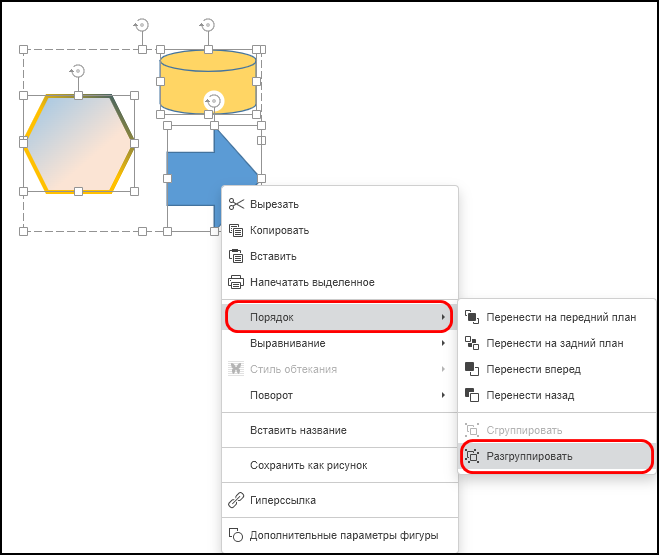Click the send-to-back icon in the submenu

(x=472, y=343)
